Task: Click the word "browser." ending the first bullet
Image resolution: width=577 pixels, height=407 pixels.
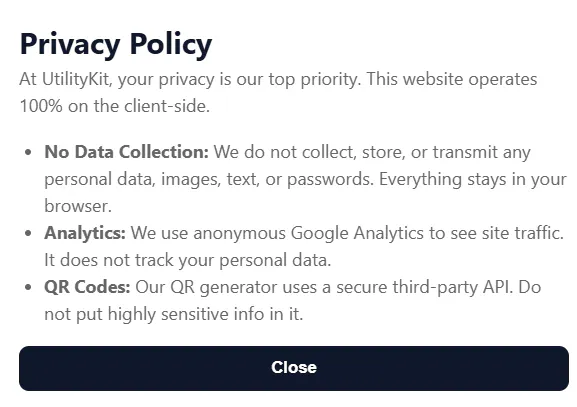Action: (78, 206)
